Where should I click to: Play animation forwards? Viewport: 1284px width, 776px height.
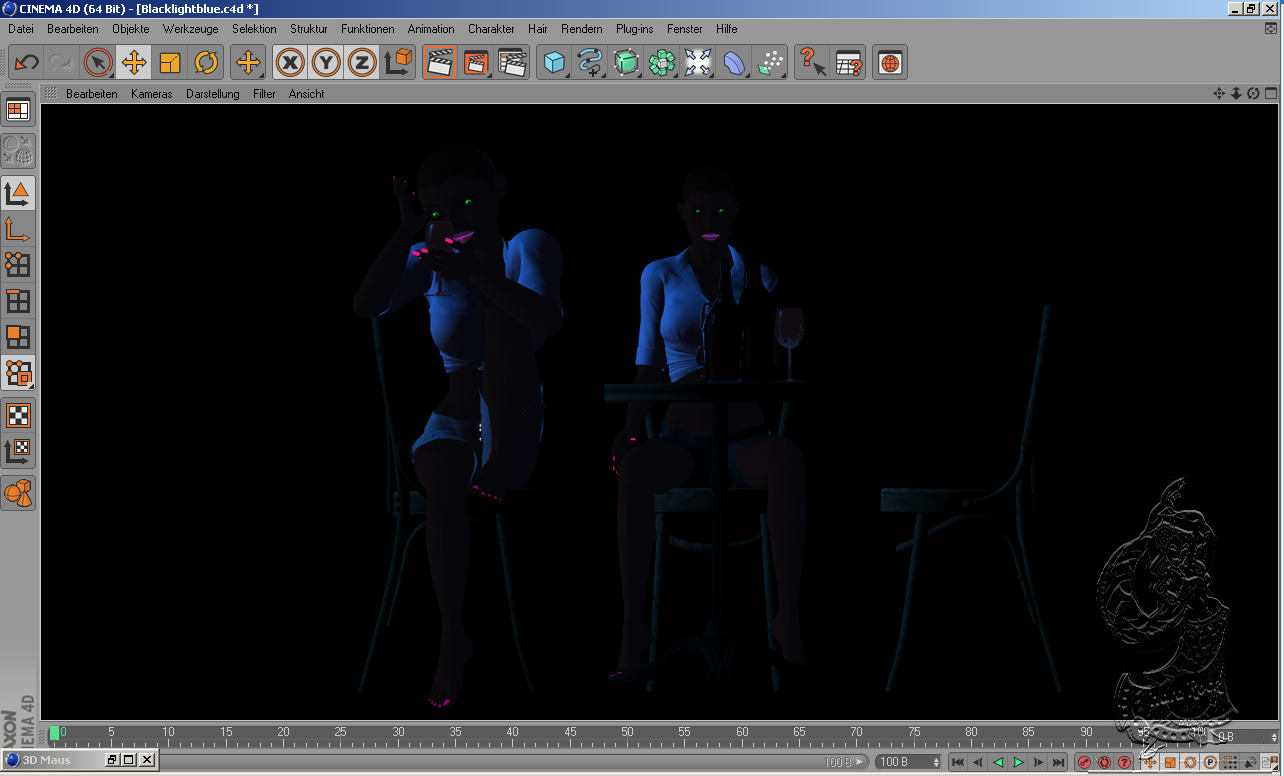point(1018,763)
